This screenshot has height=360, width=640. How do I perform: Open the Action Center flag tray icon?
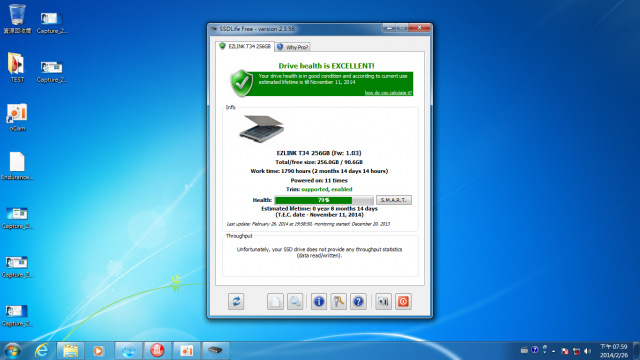click(x=565, y=351)
